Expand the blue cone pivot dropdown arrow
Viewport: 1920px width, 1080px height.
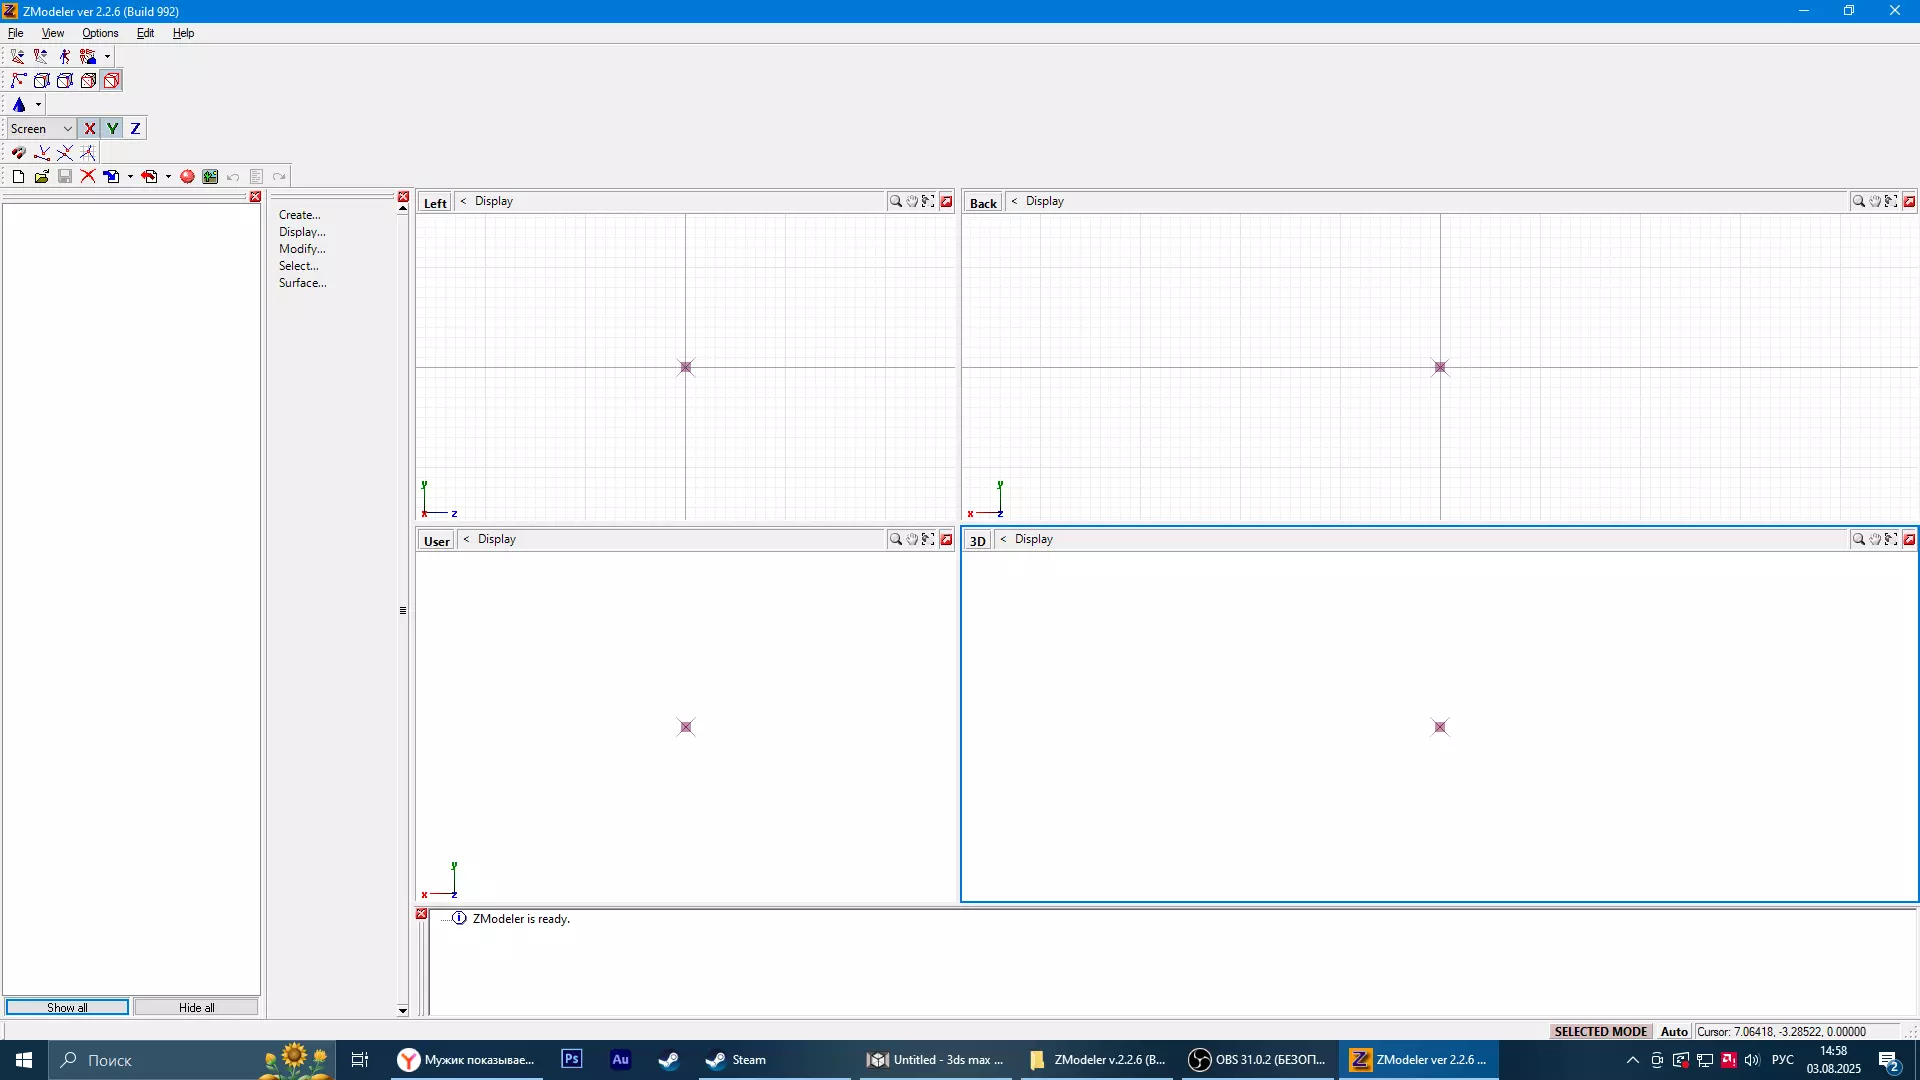(39, 105)
